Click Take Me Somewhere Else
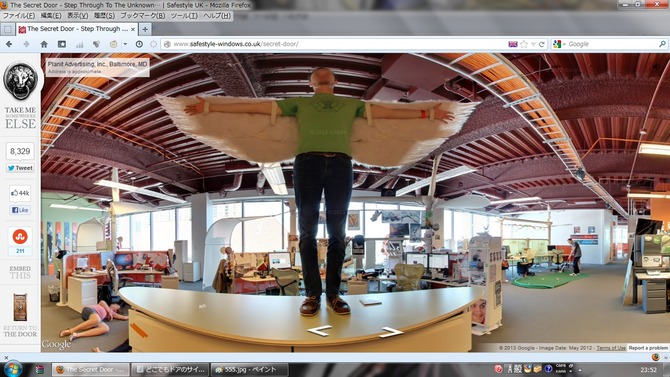The width and height of the screenshot is (670, 377). tap(21, 118)
